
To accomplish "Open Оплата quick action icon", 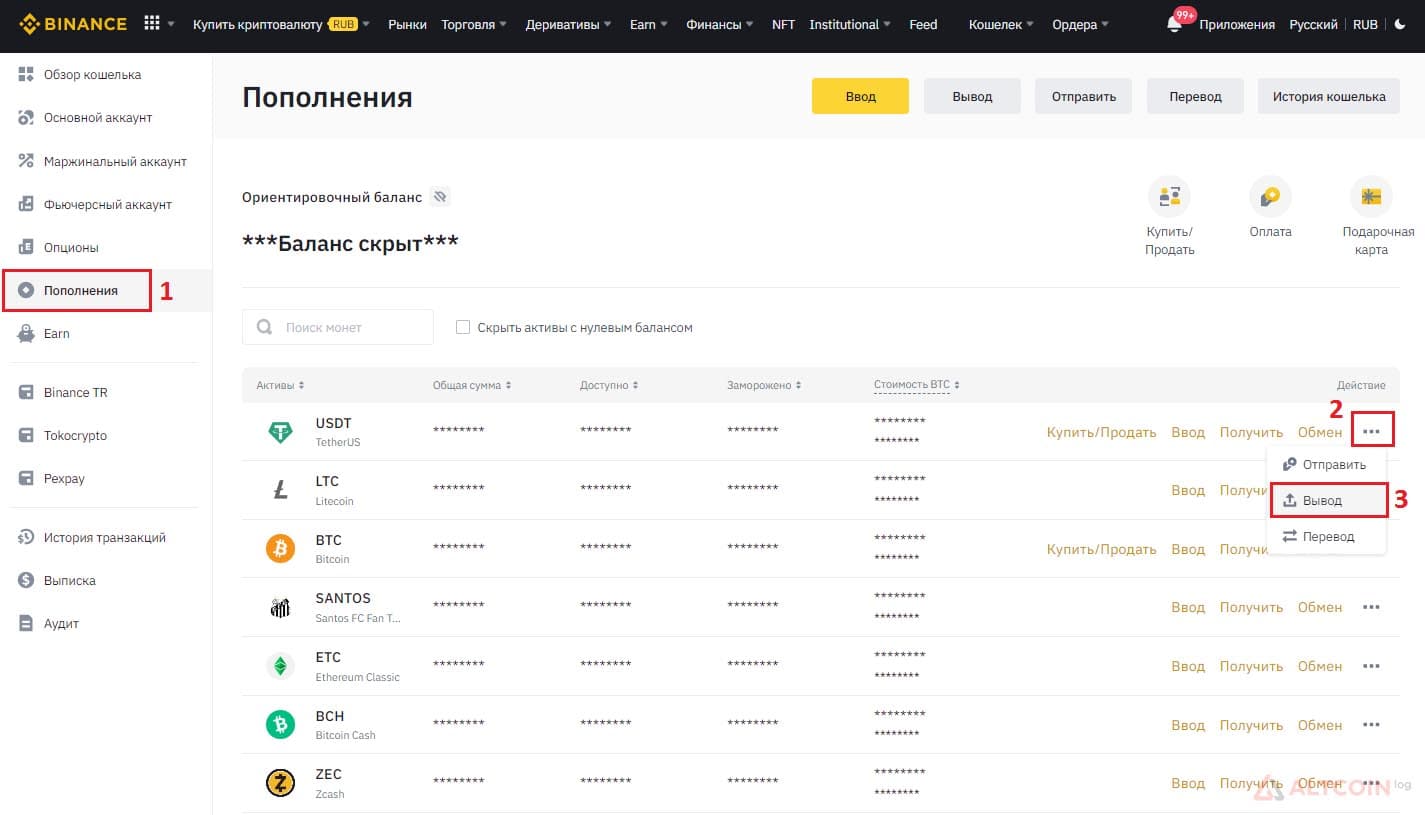I will (1270, 197).
